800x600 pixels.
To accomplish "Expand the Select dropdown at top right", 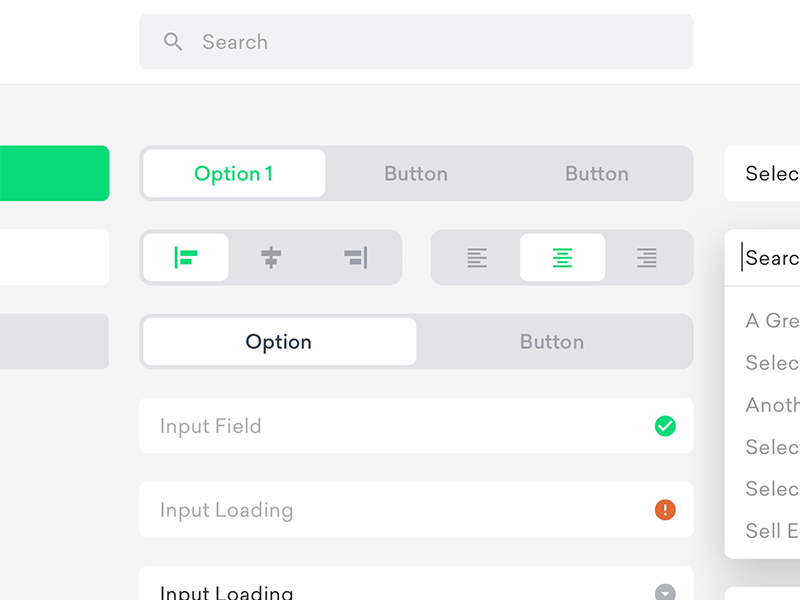I will click(x=770, y=174).
